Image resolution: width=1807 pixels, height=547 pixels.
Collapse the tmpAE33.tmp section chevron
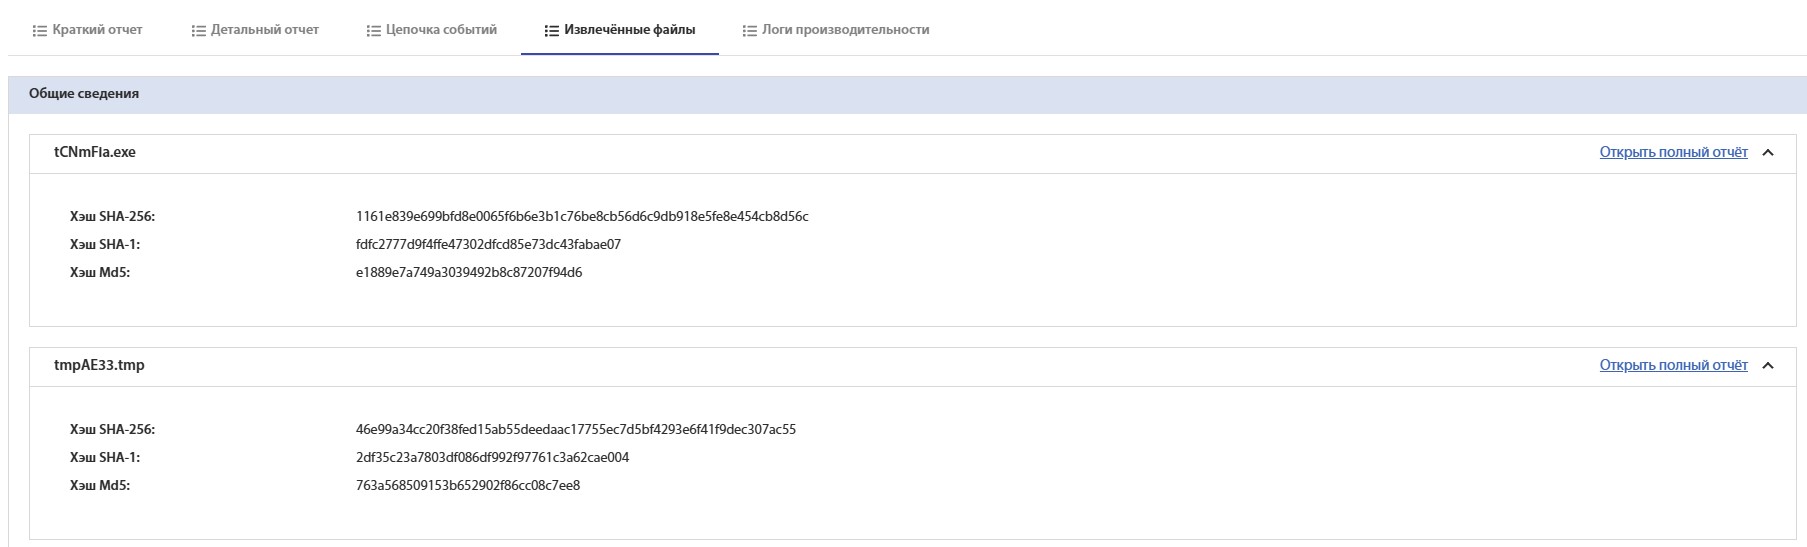click(1768, 366)
